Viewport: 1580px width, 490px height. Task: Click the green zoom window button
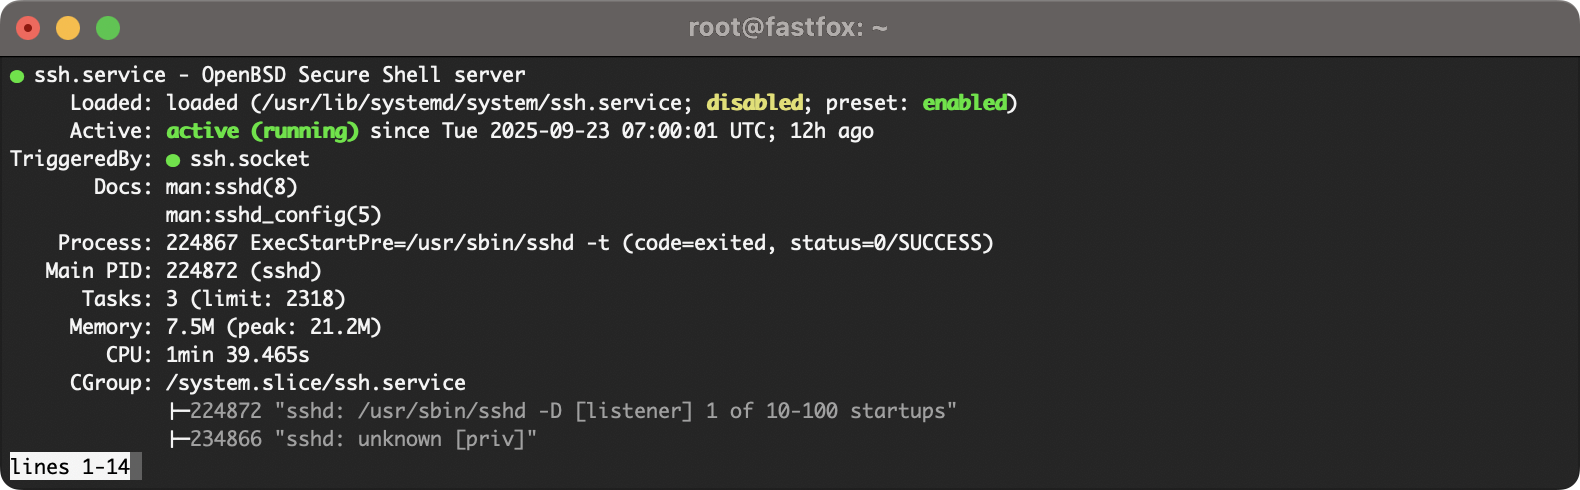(x=108, y=28)
